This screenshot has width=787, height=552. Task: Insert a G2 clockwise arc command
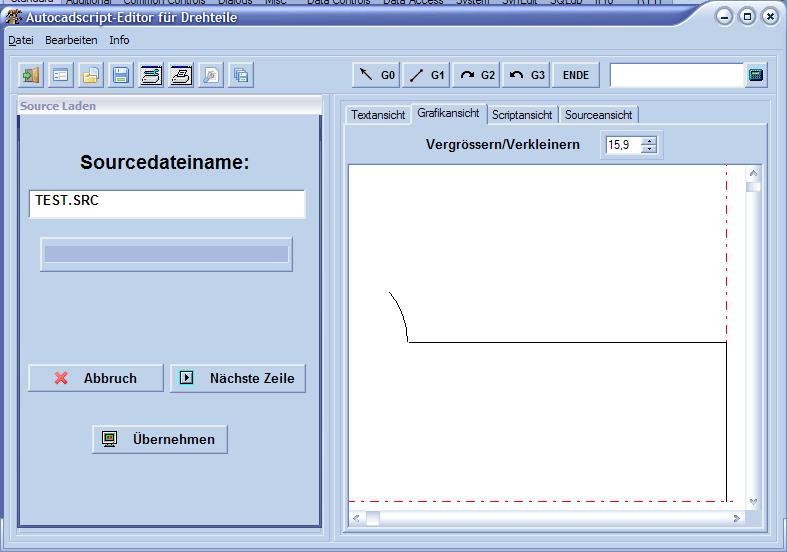(x=477, y=75)
